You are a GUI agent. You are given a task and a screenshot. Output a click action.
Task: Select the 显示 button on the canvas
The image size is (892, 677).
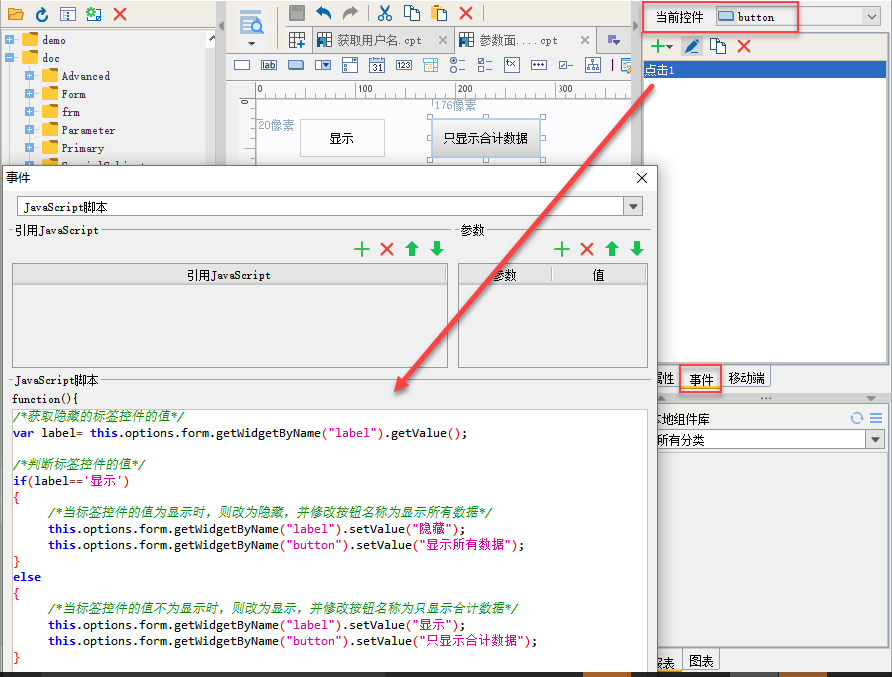coord(342,138)
